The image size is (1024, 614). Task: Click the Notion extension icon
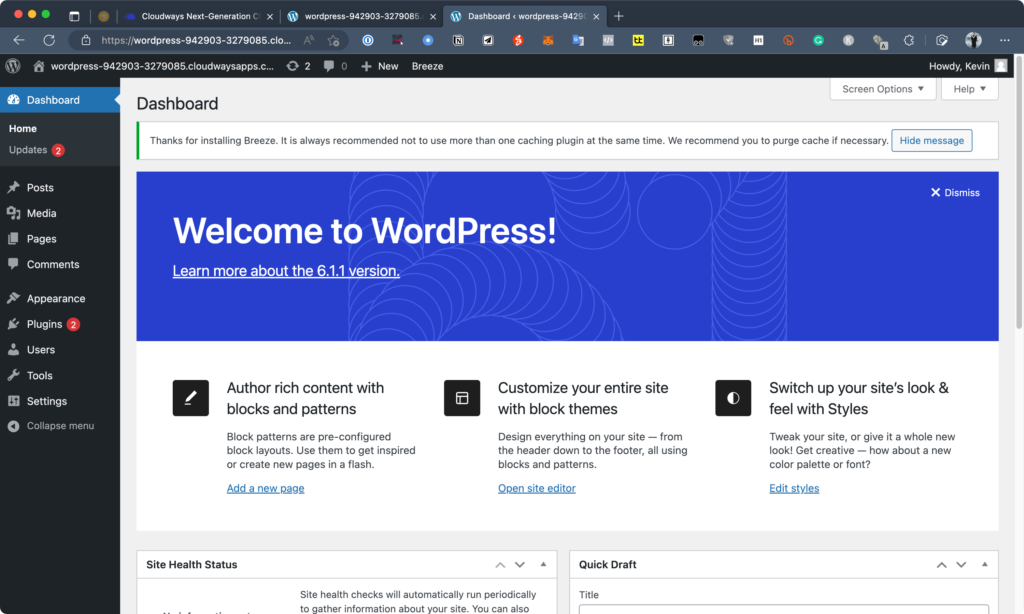pos(458,40)
